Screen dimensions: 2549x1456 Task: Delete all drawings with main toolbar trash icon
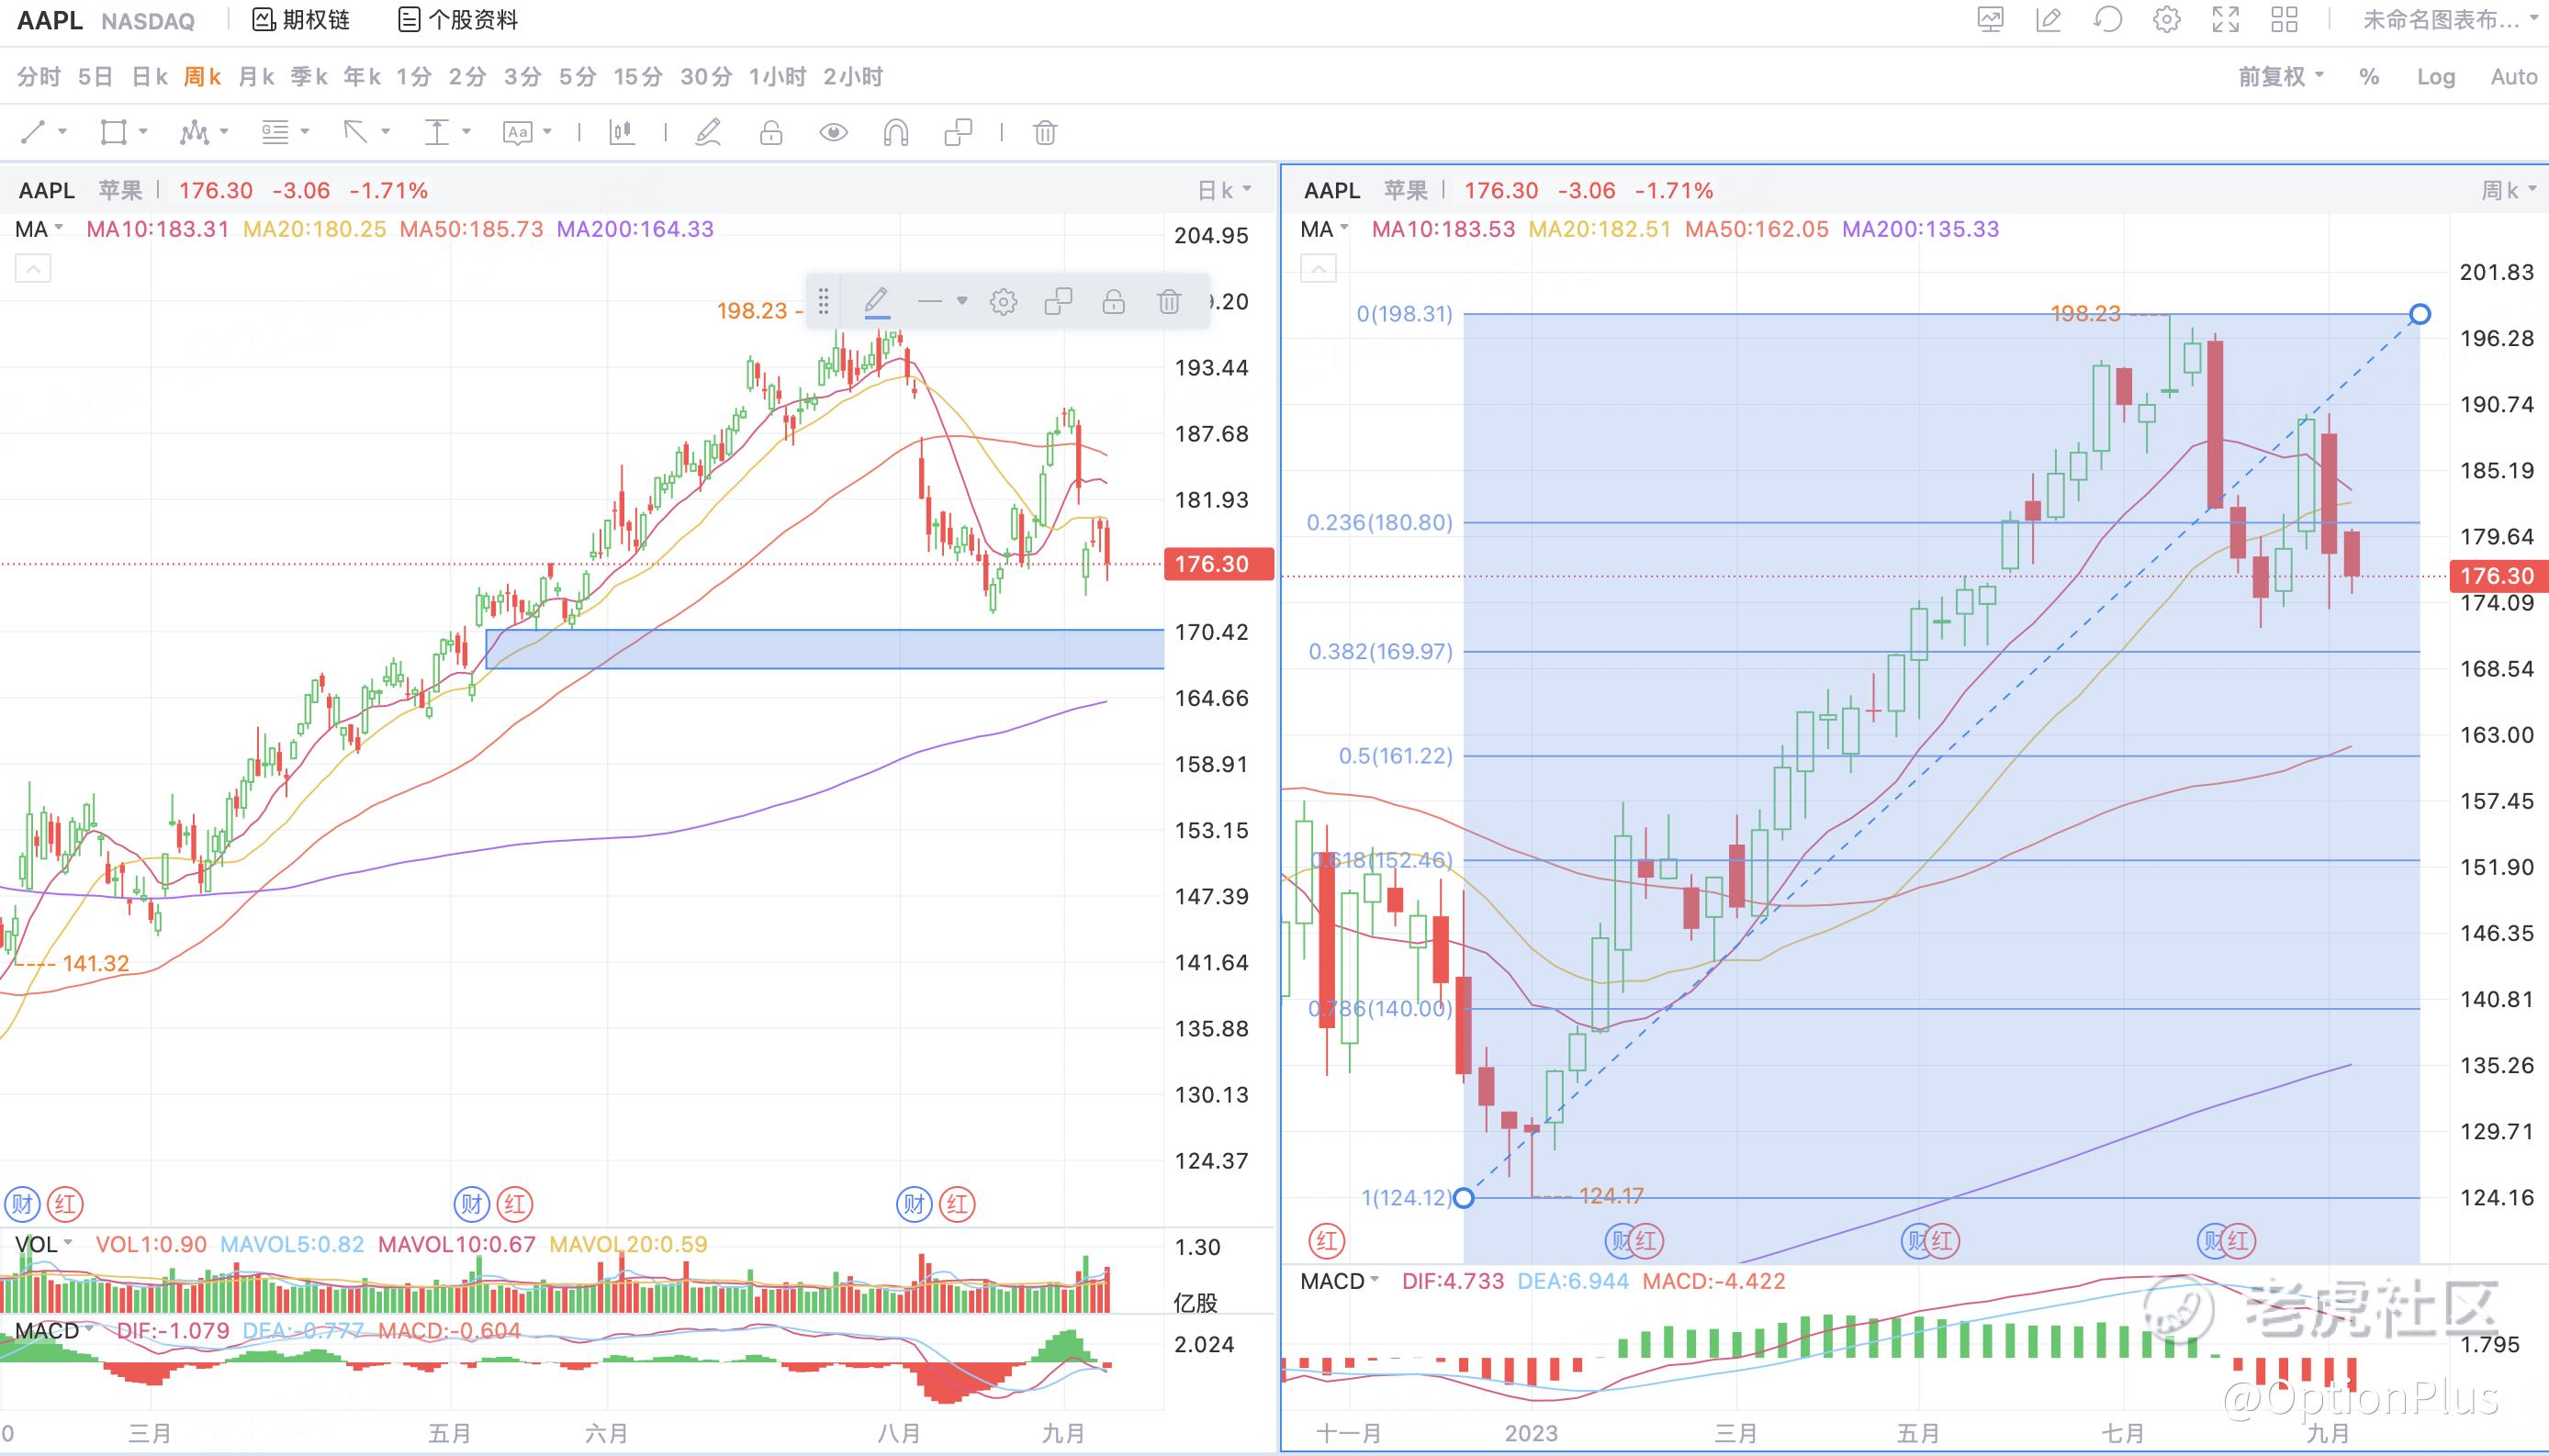point(1045,132)
